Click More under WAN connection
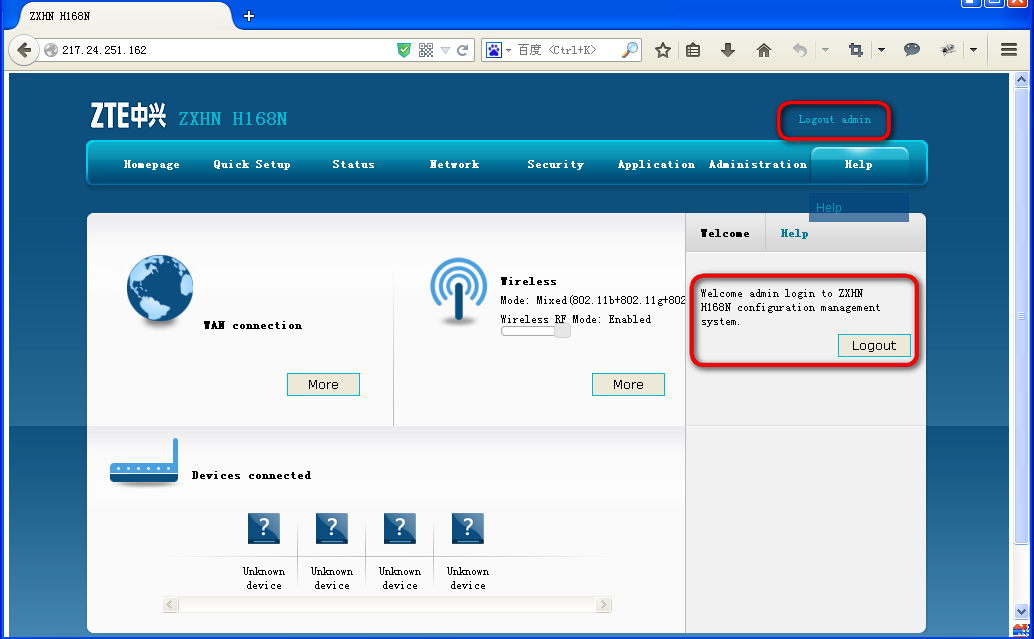This screenshot has height=639, width=1034. click(x=323, y=384)
